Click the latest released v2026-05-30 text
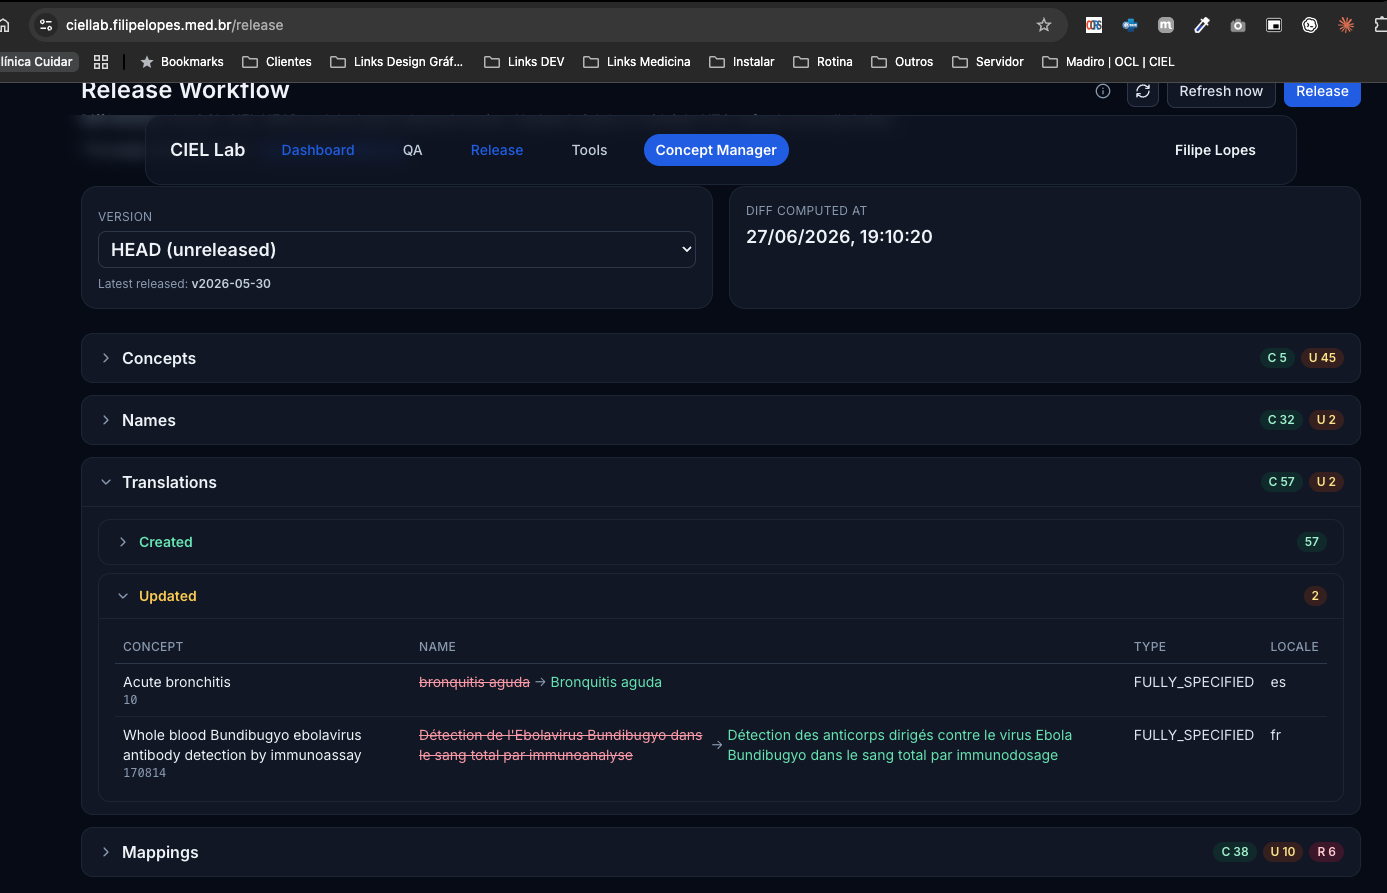 [231, 284]
